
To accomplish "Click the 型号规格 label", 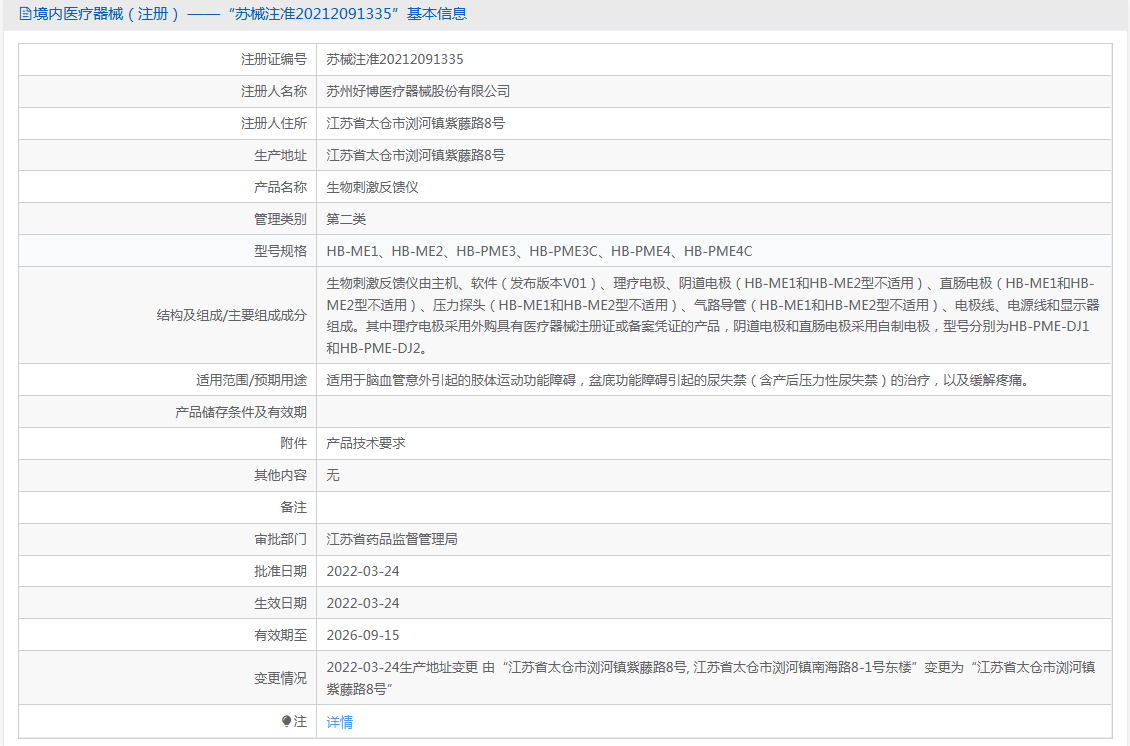I will tap(280, 251).
